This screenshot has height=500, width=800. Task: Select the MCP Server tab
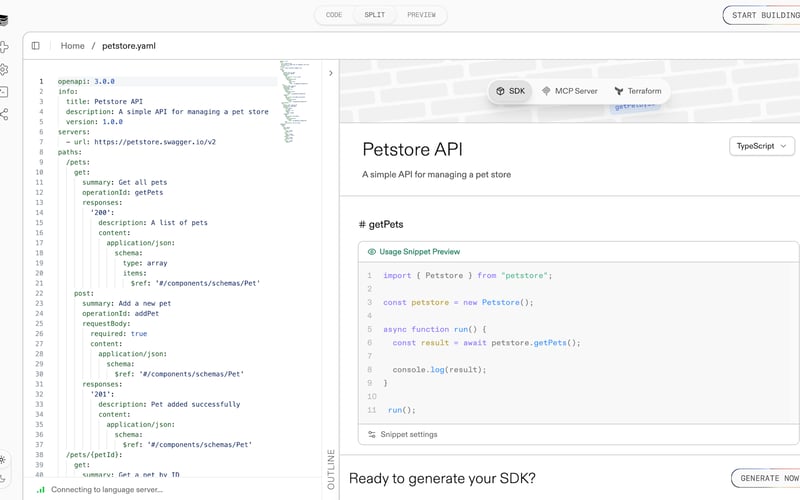tap(569, 91)
